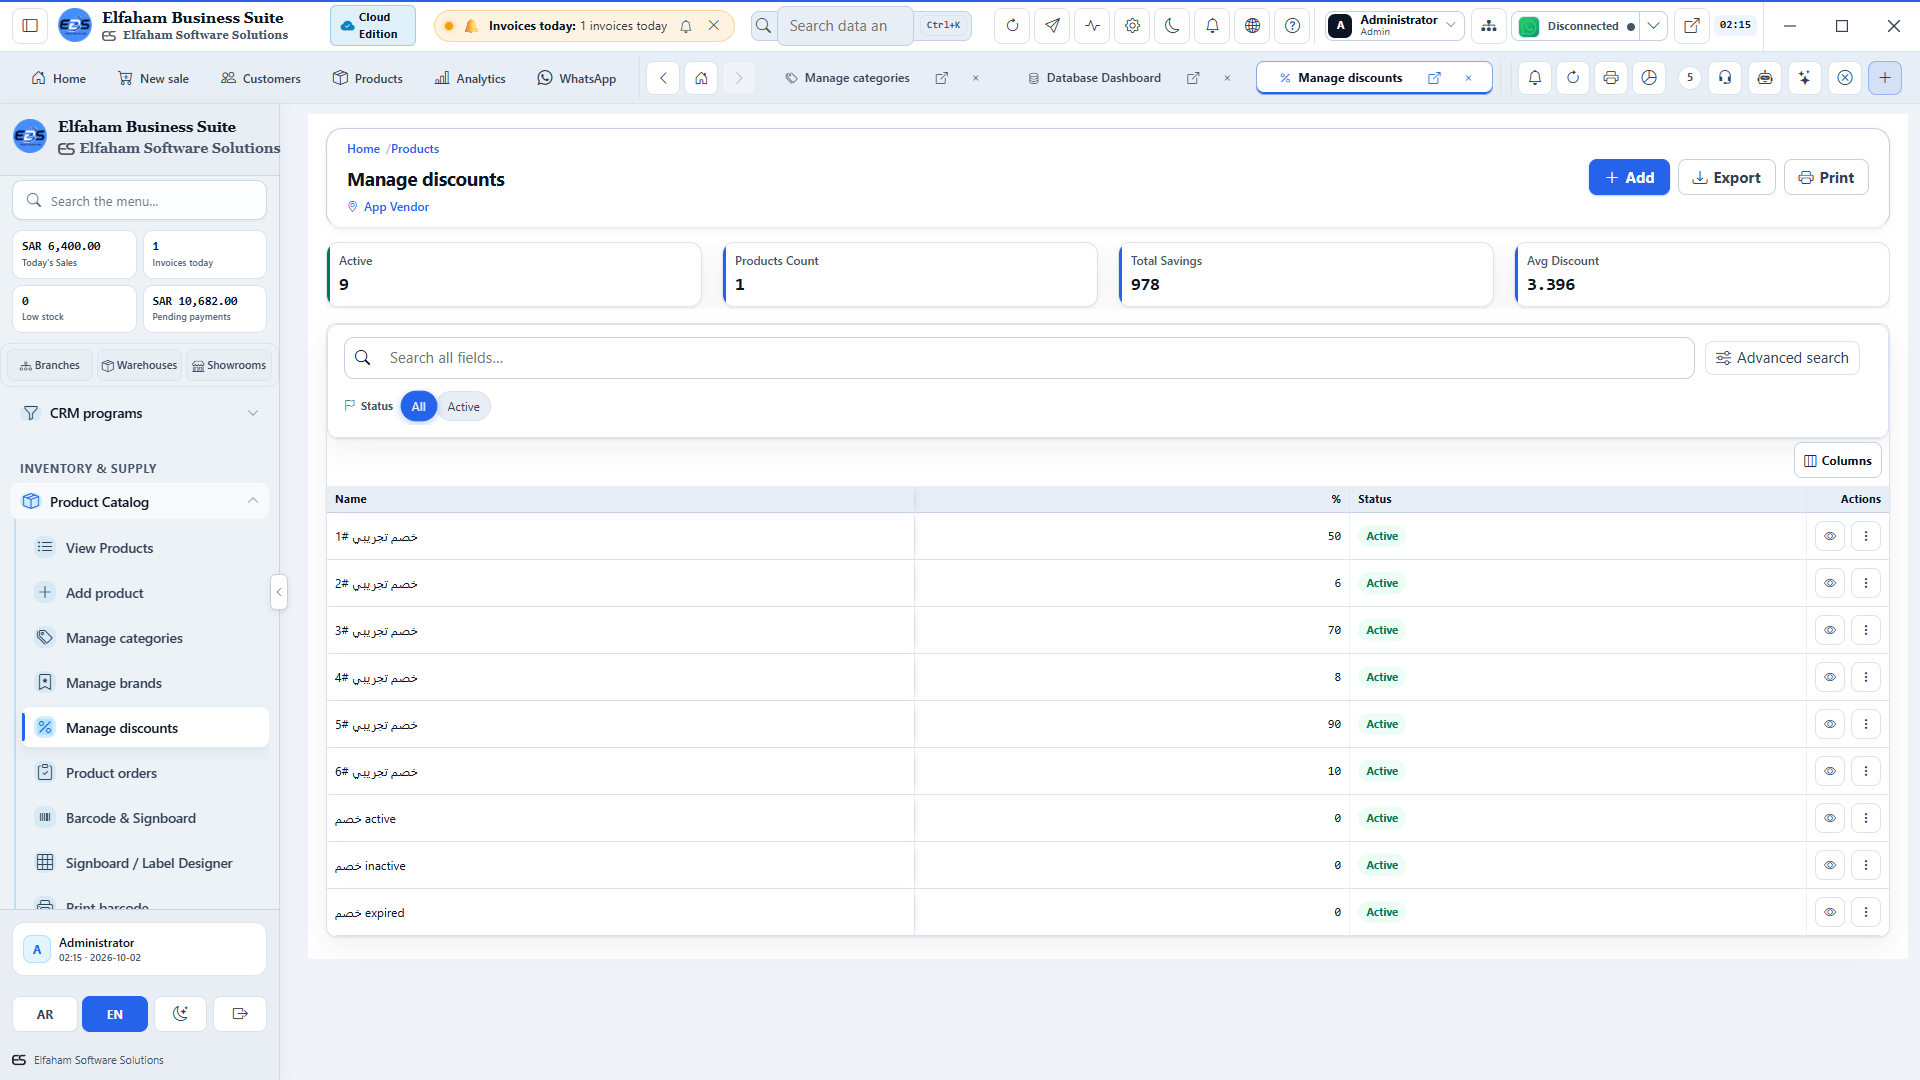
Task: Click the printer icon in the tab toolbar
Action: [1610, 78]
